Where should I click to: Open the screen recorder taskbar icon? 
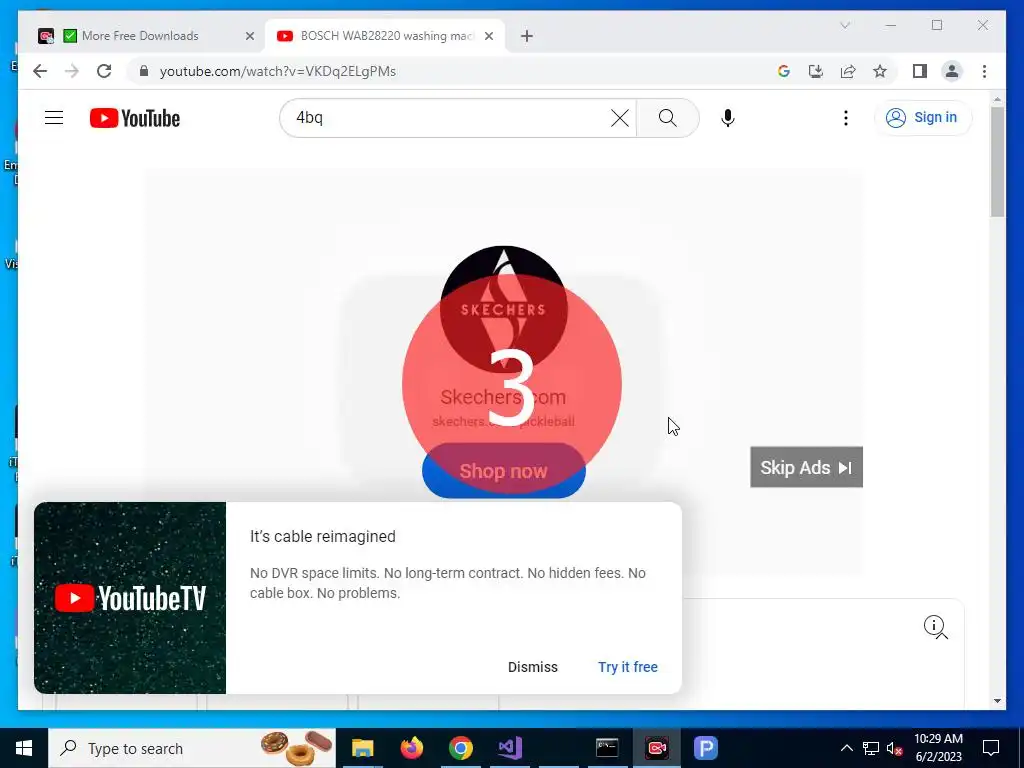coord(656,748)
